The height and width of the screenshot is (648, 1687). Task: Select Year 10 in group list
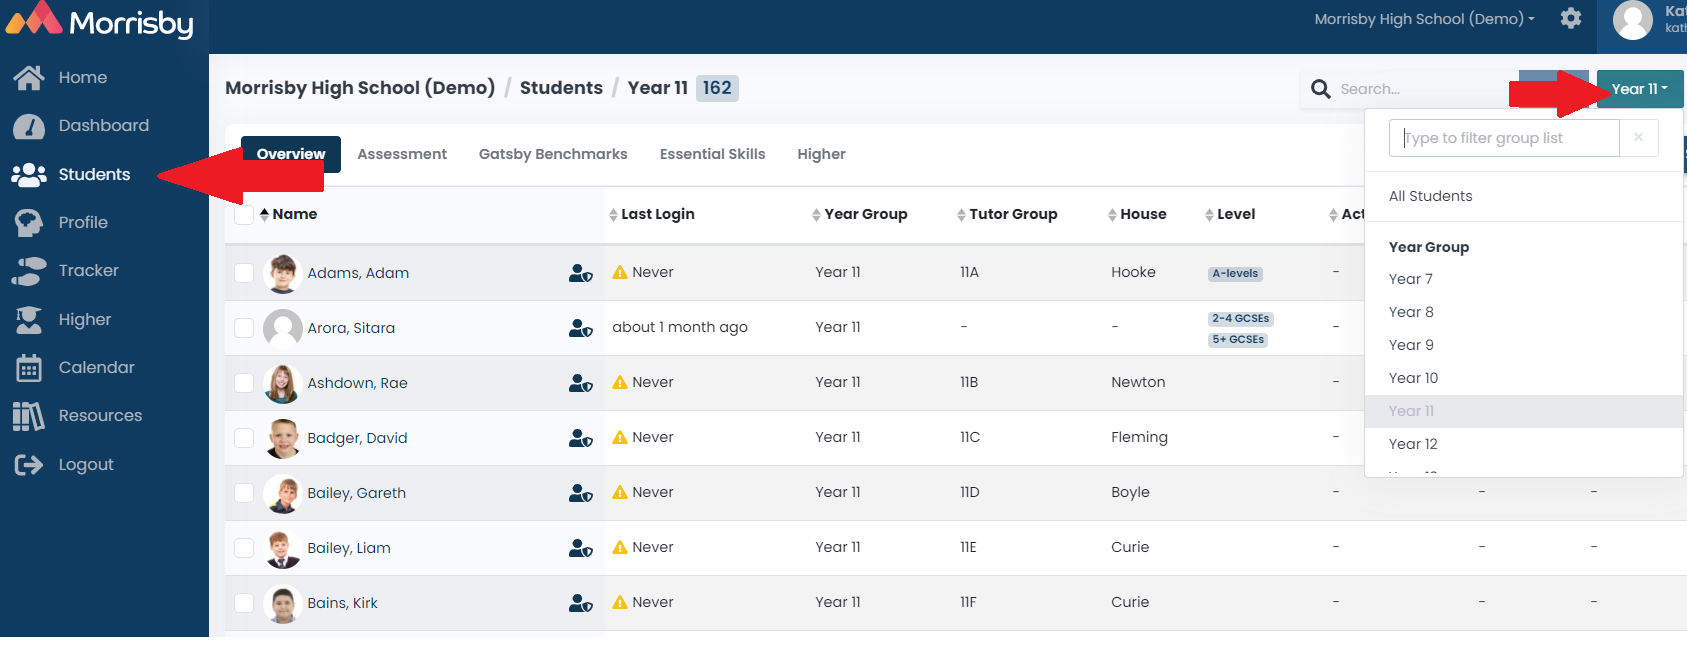pos(1524,378)
